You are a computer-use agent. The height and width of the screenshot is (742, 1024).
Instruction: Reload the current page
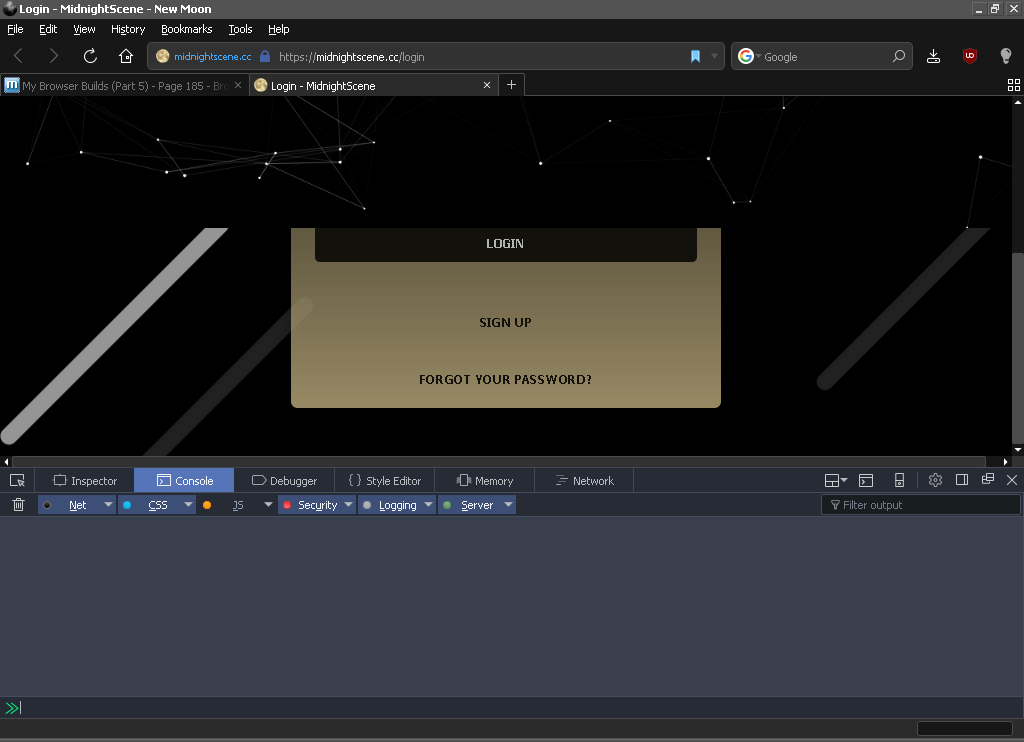click(90, 56)
